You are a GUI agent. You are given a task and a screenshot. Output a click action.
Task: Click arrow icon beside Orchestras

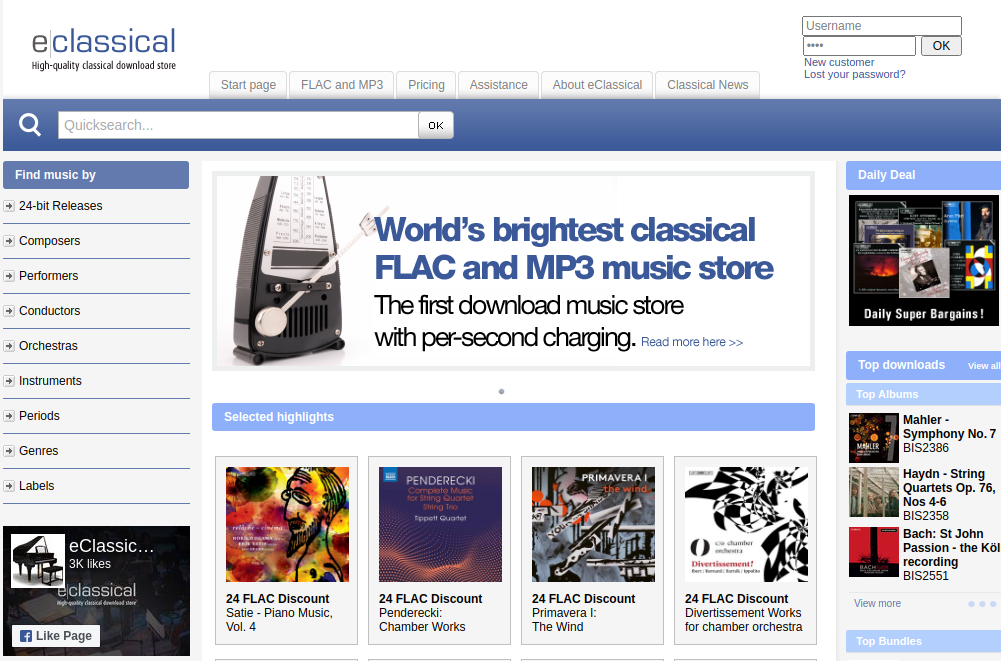point(9,346)
